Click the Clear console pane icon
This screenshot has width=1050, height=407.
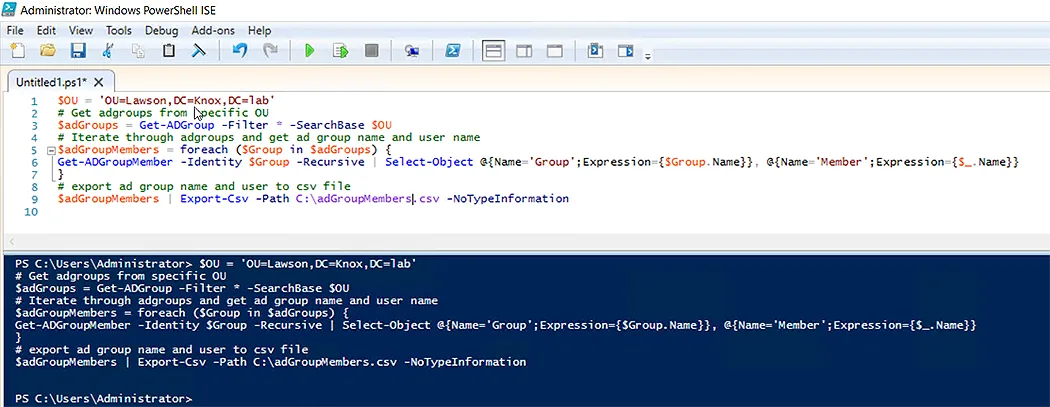pos(199,51)
